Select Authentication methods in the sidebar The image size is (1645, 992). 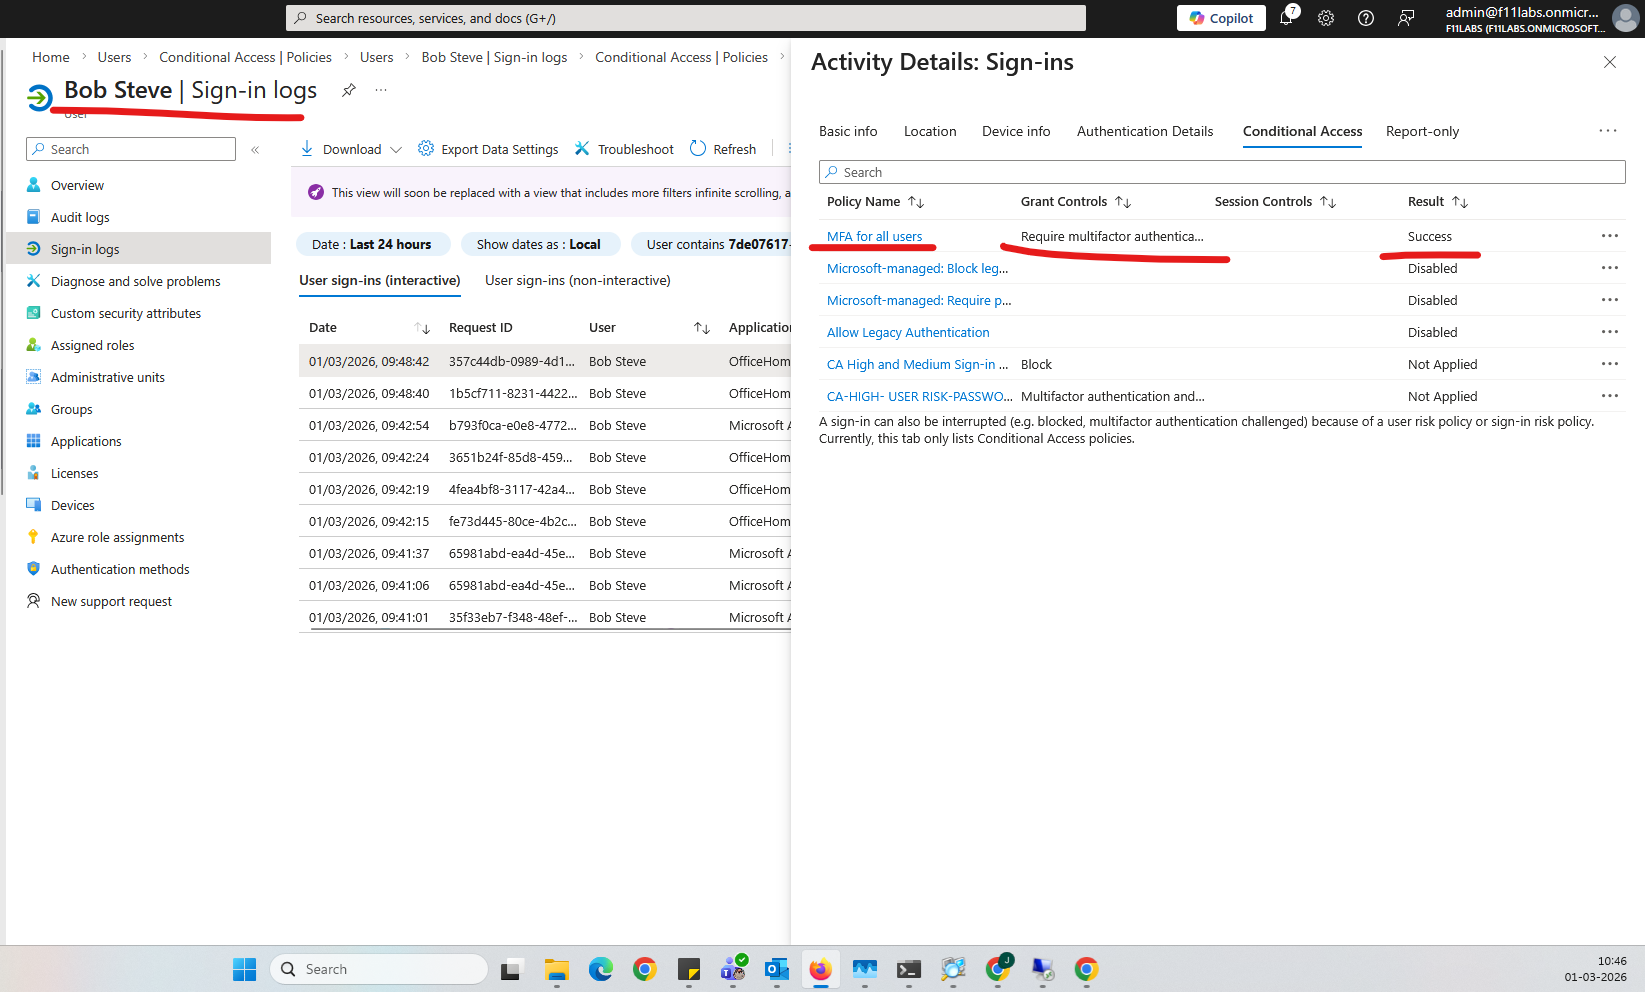[120, 569]
